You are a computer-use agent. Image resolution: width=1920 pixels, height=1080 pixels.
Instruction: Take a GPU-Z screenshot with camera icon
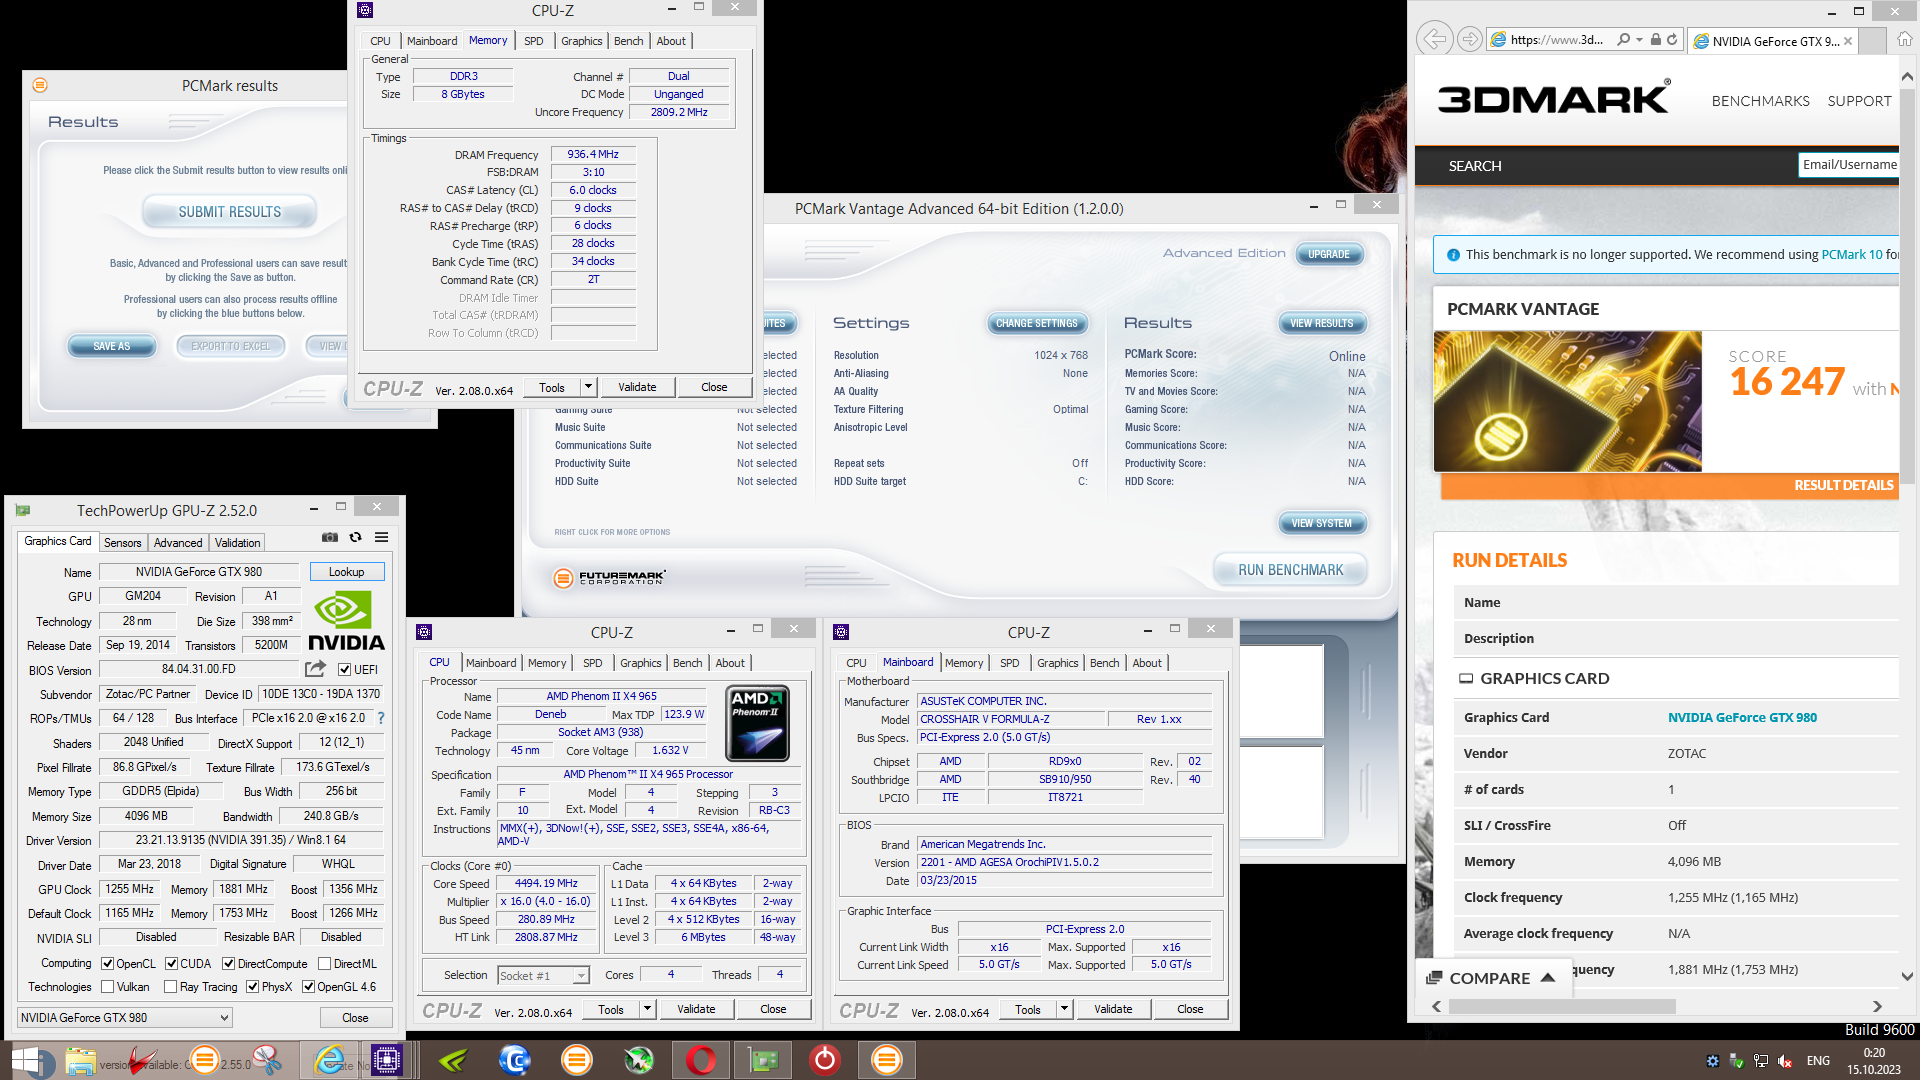click(x=329, y=537)
